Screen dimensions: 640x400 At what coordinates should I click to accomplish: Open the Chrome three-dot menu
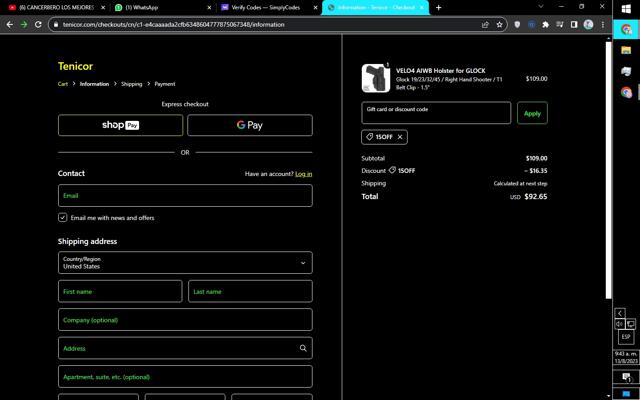pos(602,24)
